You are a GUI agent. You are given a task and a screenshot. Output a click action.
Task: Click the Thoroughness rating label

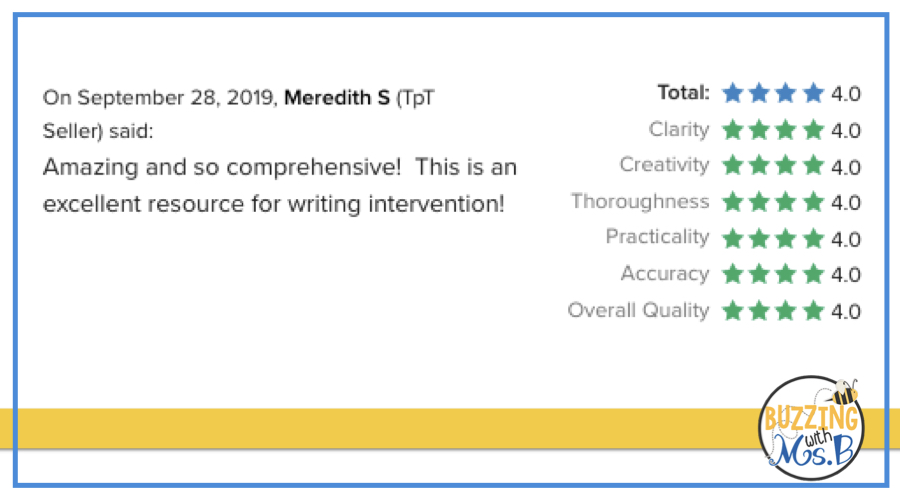pos(640,201)
